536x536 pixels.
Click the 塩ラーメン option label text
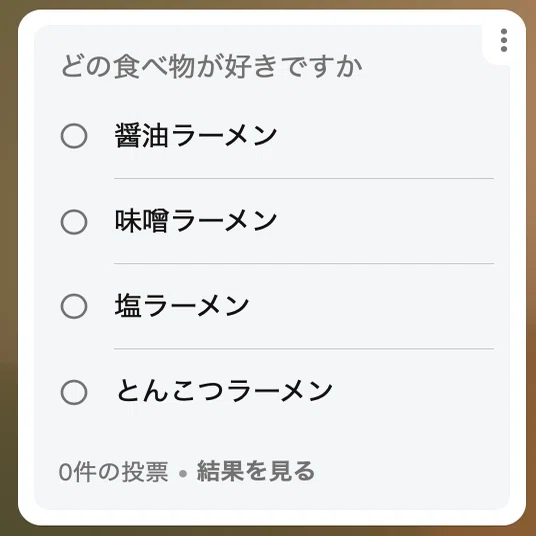click(x=182, y=306)
